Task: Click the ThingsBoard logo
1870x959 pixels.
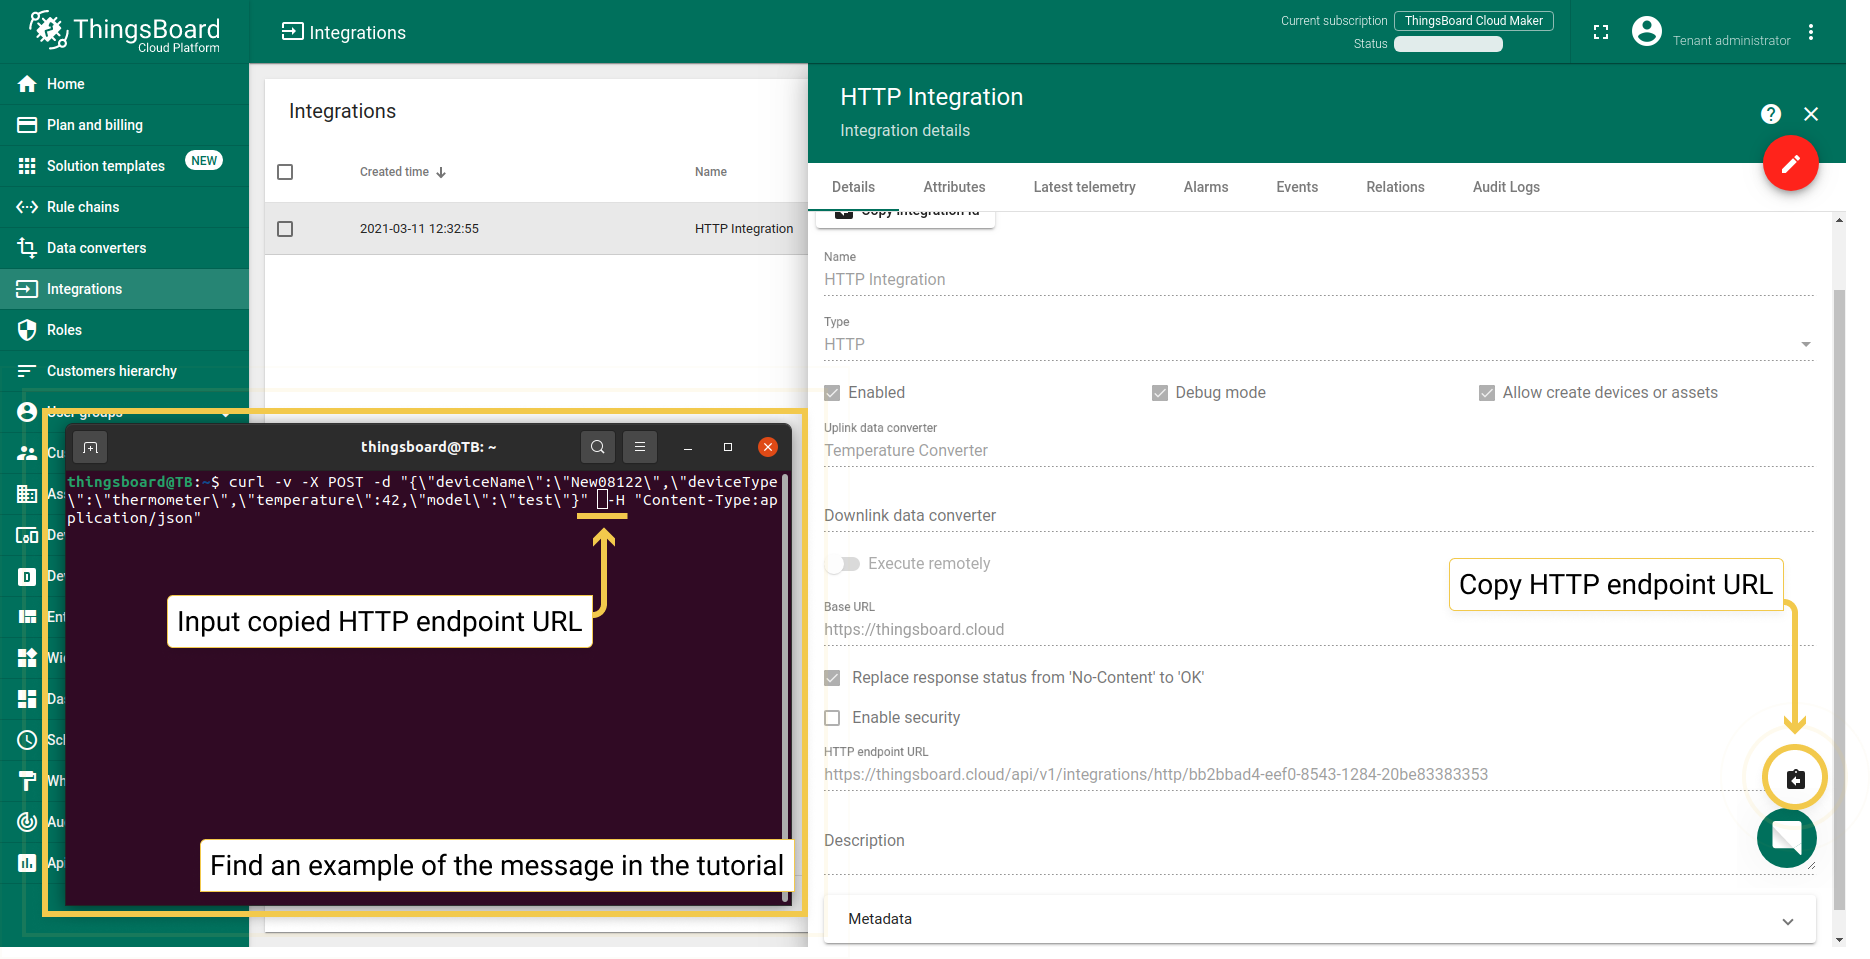Action: point(124,32)
